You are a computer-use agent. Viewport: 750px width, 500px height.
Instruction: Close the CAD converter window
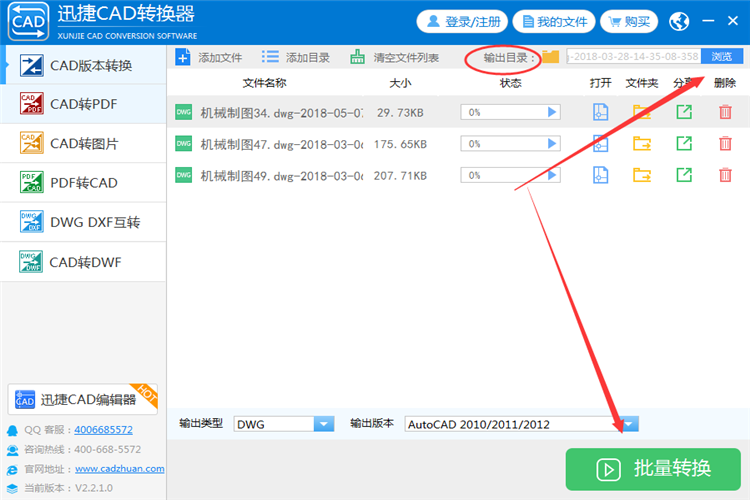[x=733, y=21]
